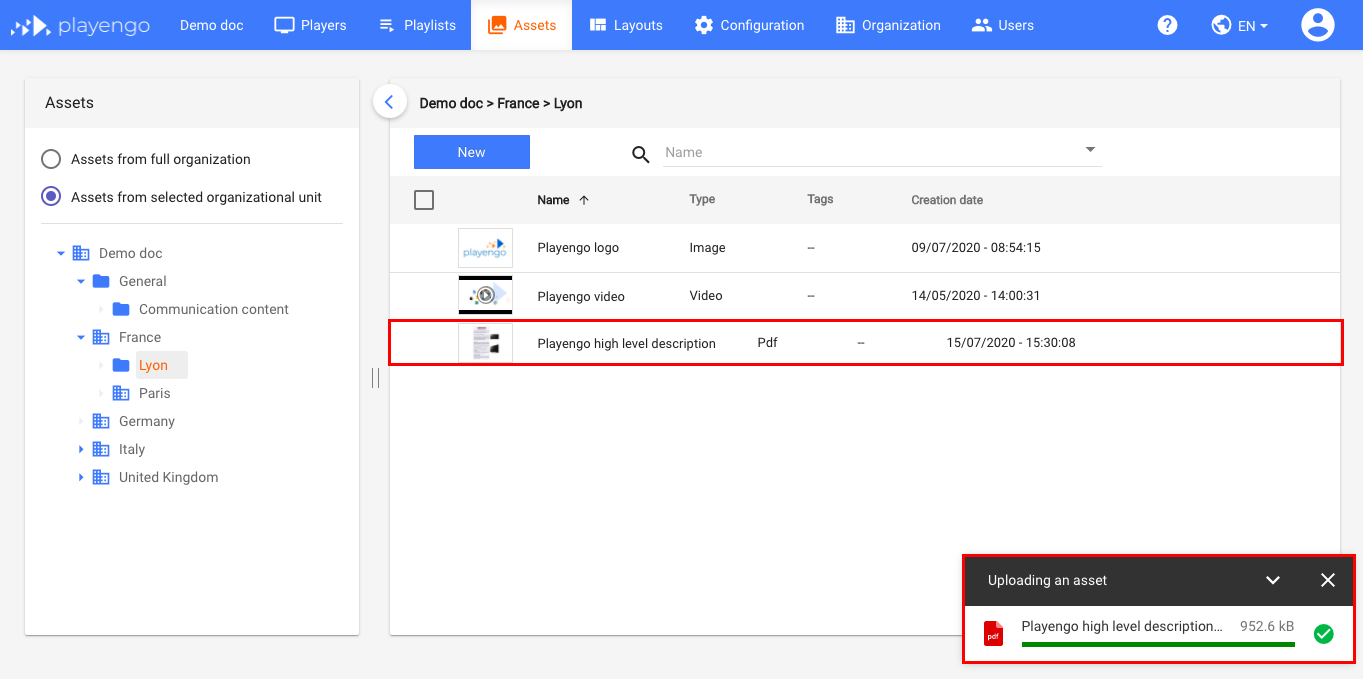The height and width of the screenshot is (679, 1363).
Task: Collapse the assets side panel with the back arrow
Action: click(389, 102)
